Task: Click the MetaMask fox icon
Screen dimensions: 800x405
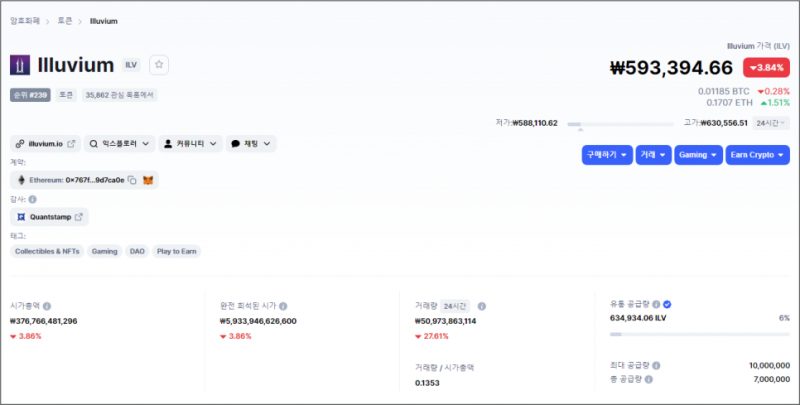Action: point(148,180)
